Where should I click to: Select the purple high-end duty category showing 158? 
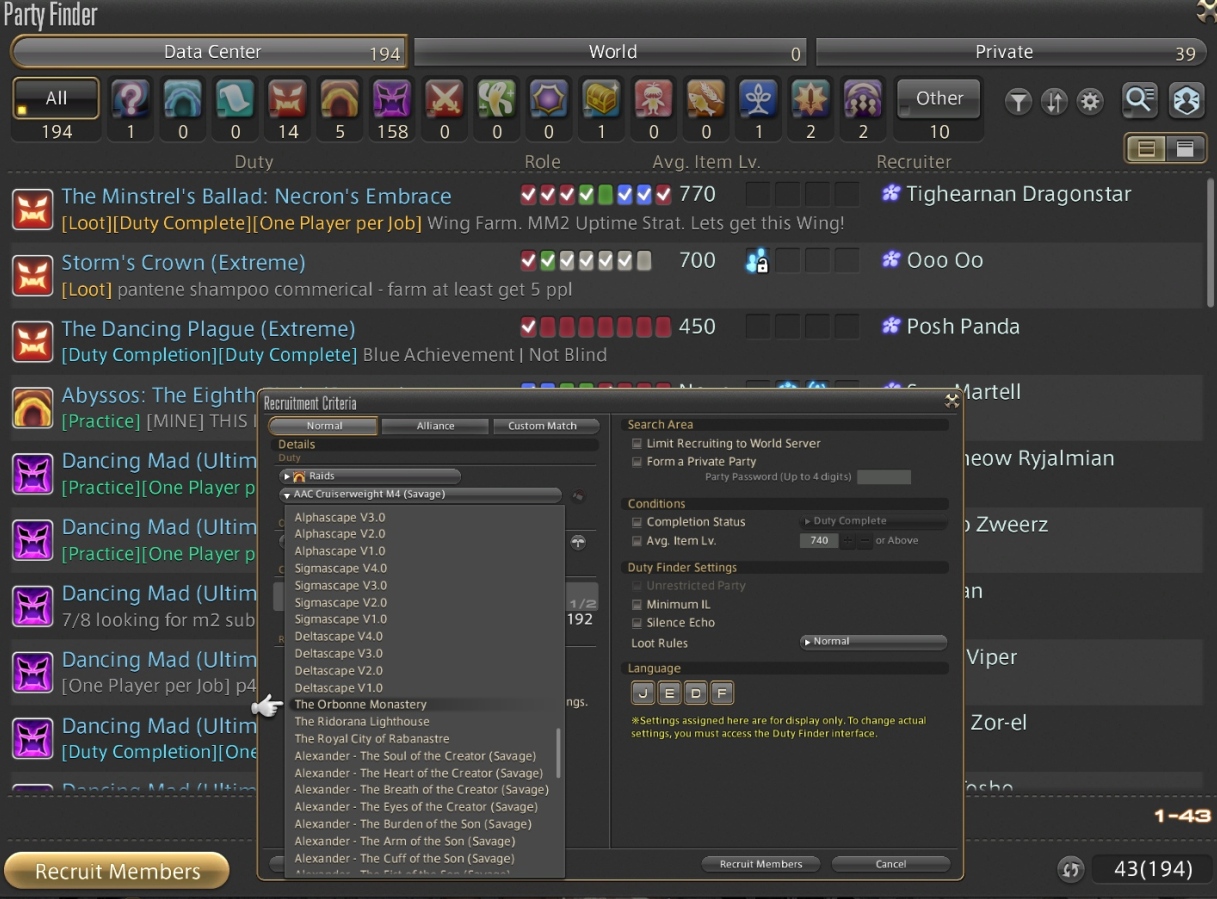392,99
